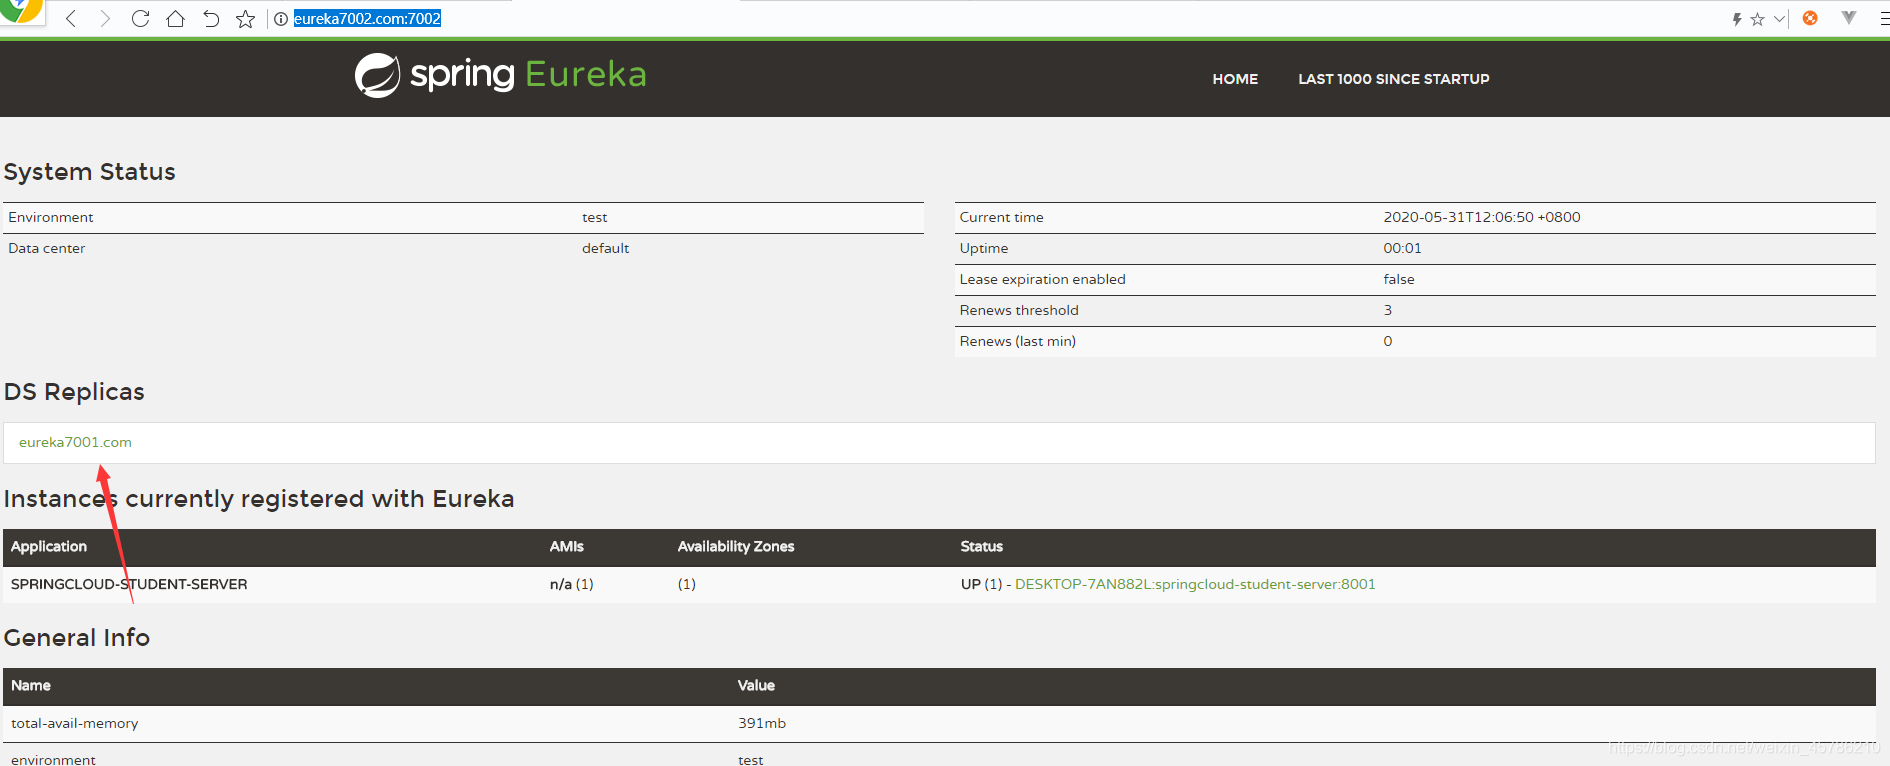Screen dimensions: 1890x766
Task: Select the Environment value test in System Status
Action: coord(595,217)
